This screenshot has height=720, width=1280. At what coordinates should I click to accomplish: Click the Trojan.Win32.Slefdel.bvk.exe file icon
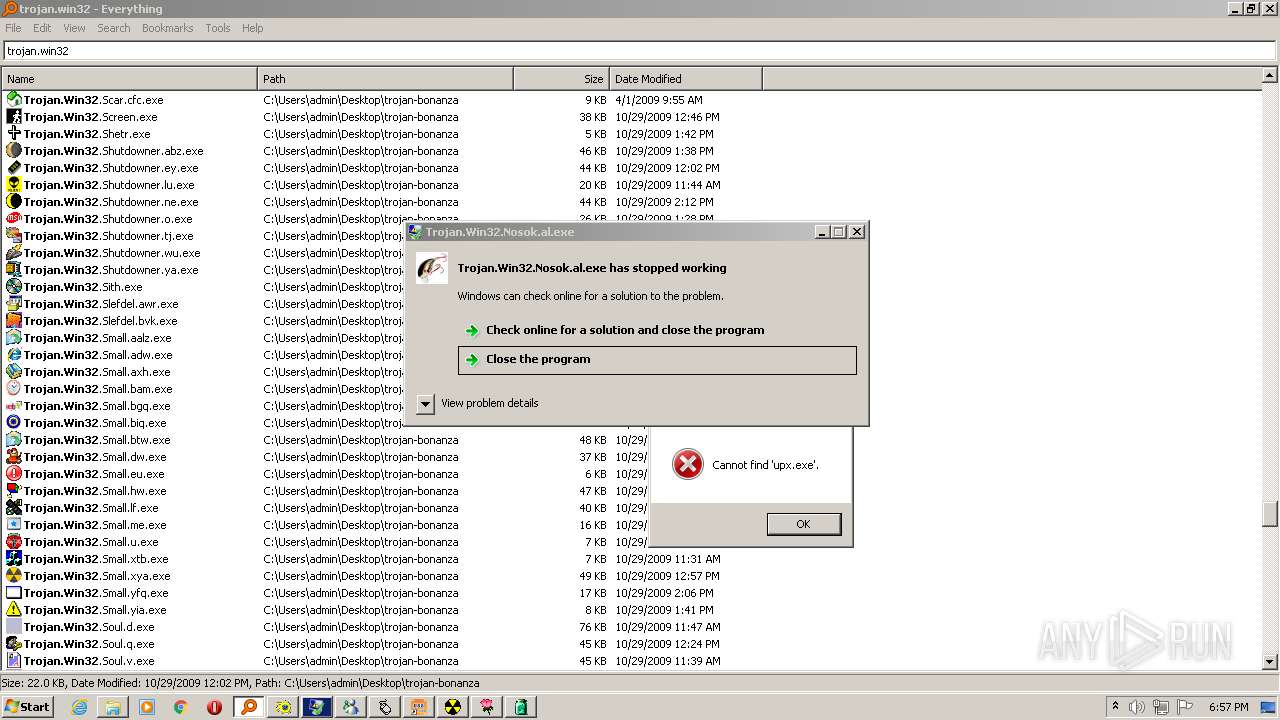[x=14, y=321]
